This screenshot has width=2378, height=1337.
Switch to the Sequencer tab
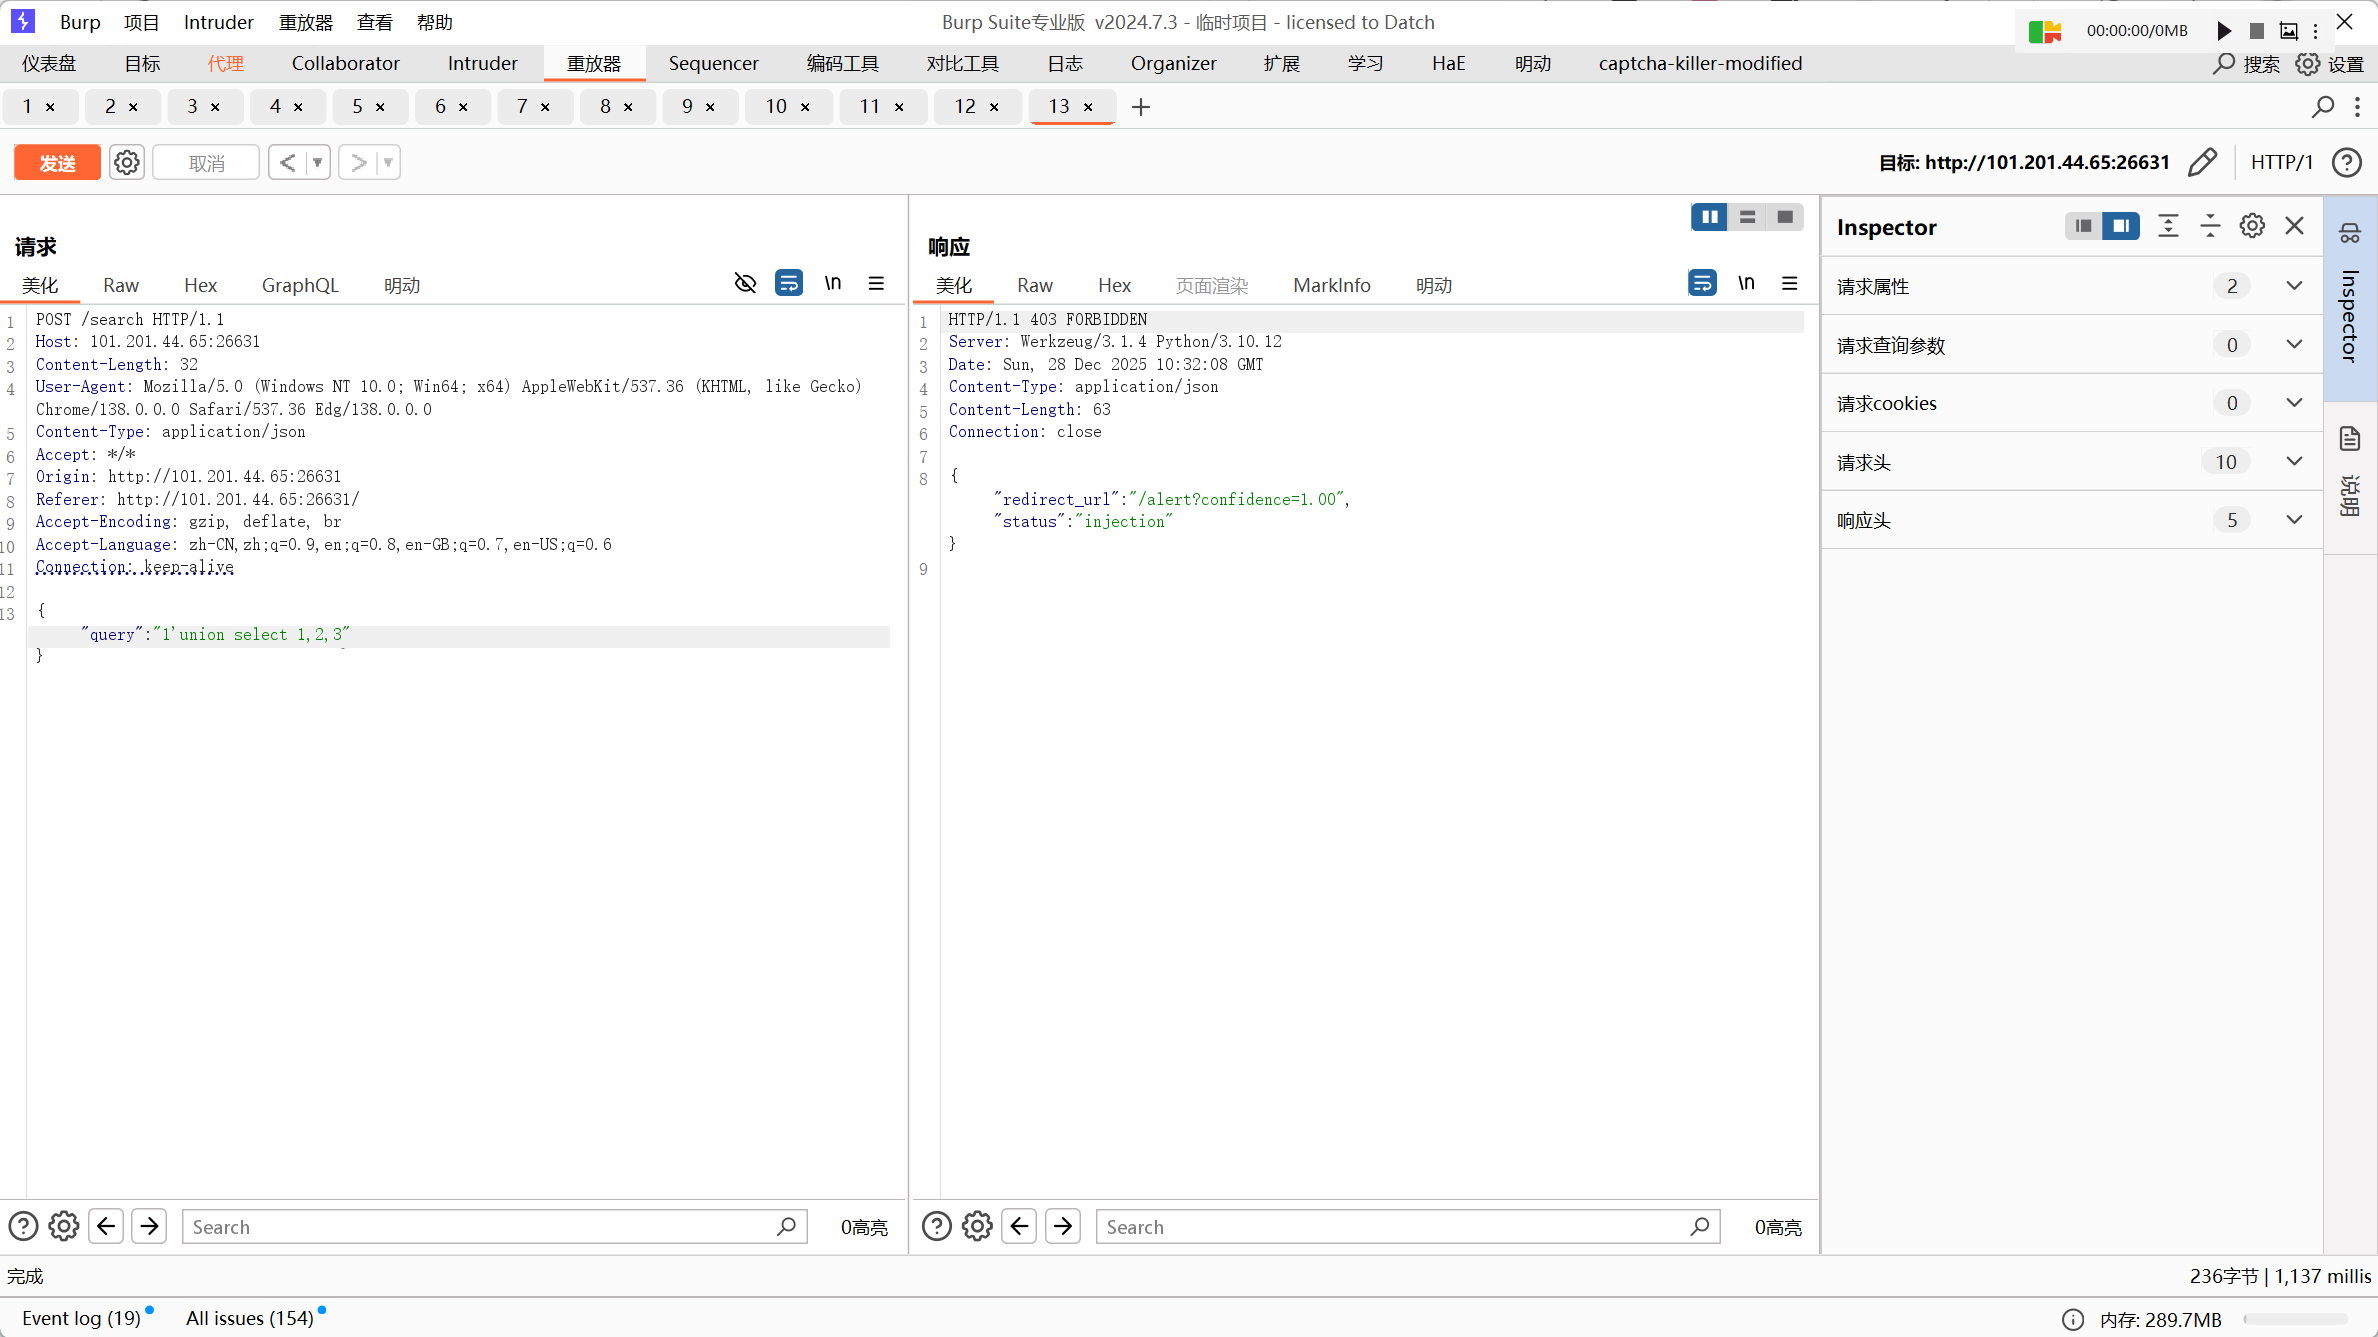point(713,63)
